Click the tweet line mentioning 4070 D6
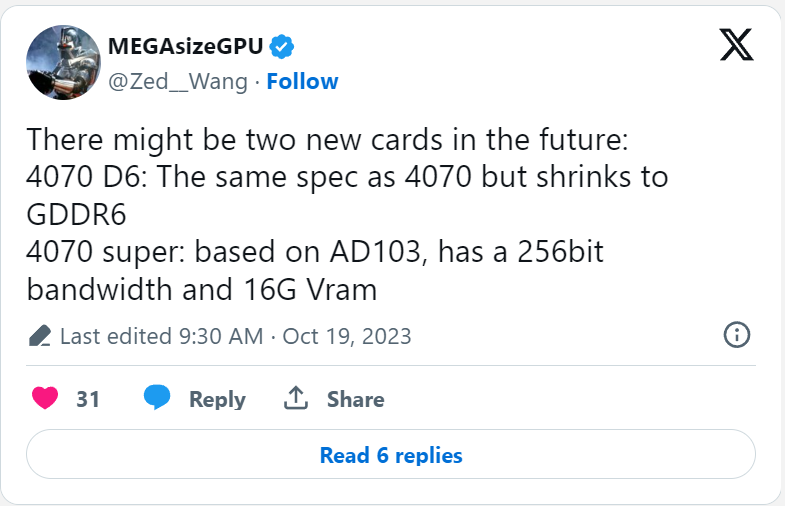 [347, 195]
